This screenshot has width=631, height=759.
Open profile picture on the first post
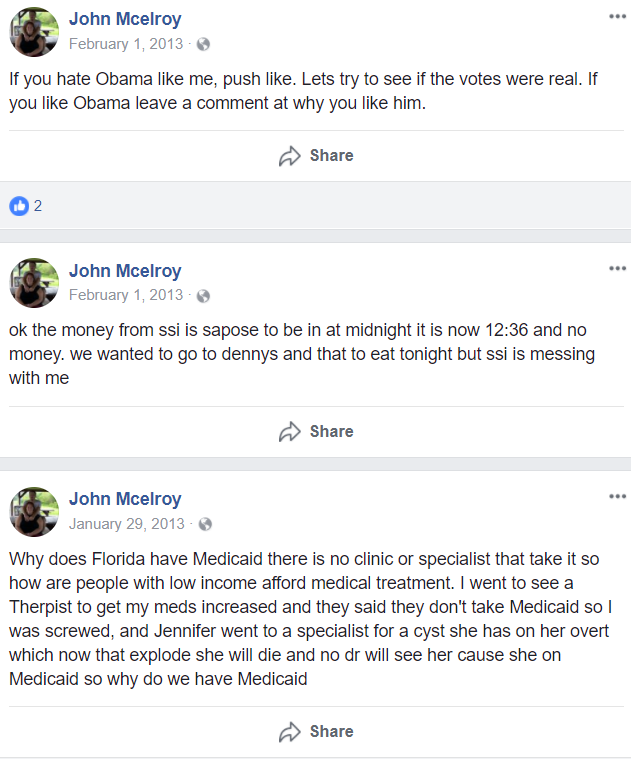click(x=34, y=32)
